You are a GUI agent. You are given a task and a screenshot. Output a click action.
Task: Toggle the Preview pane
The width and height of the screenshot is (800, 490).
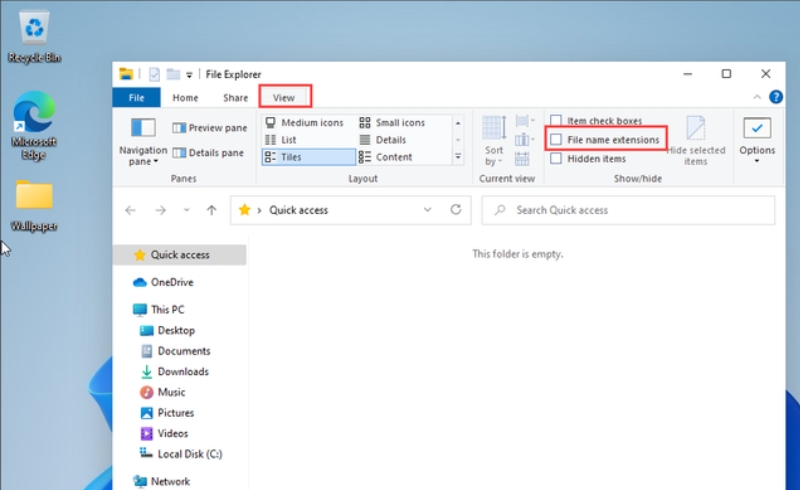[210, 128]
